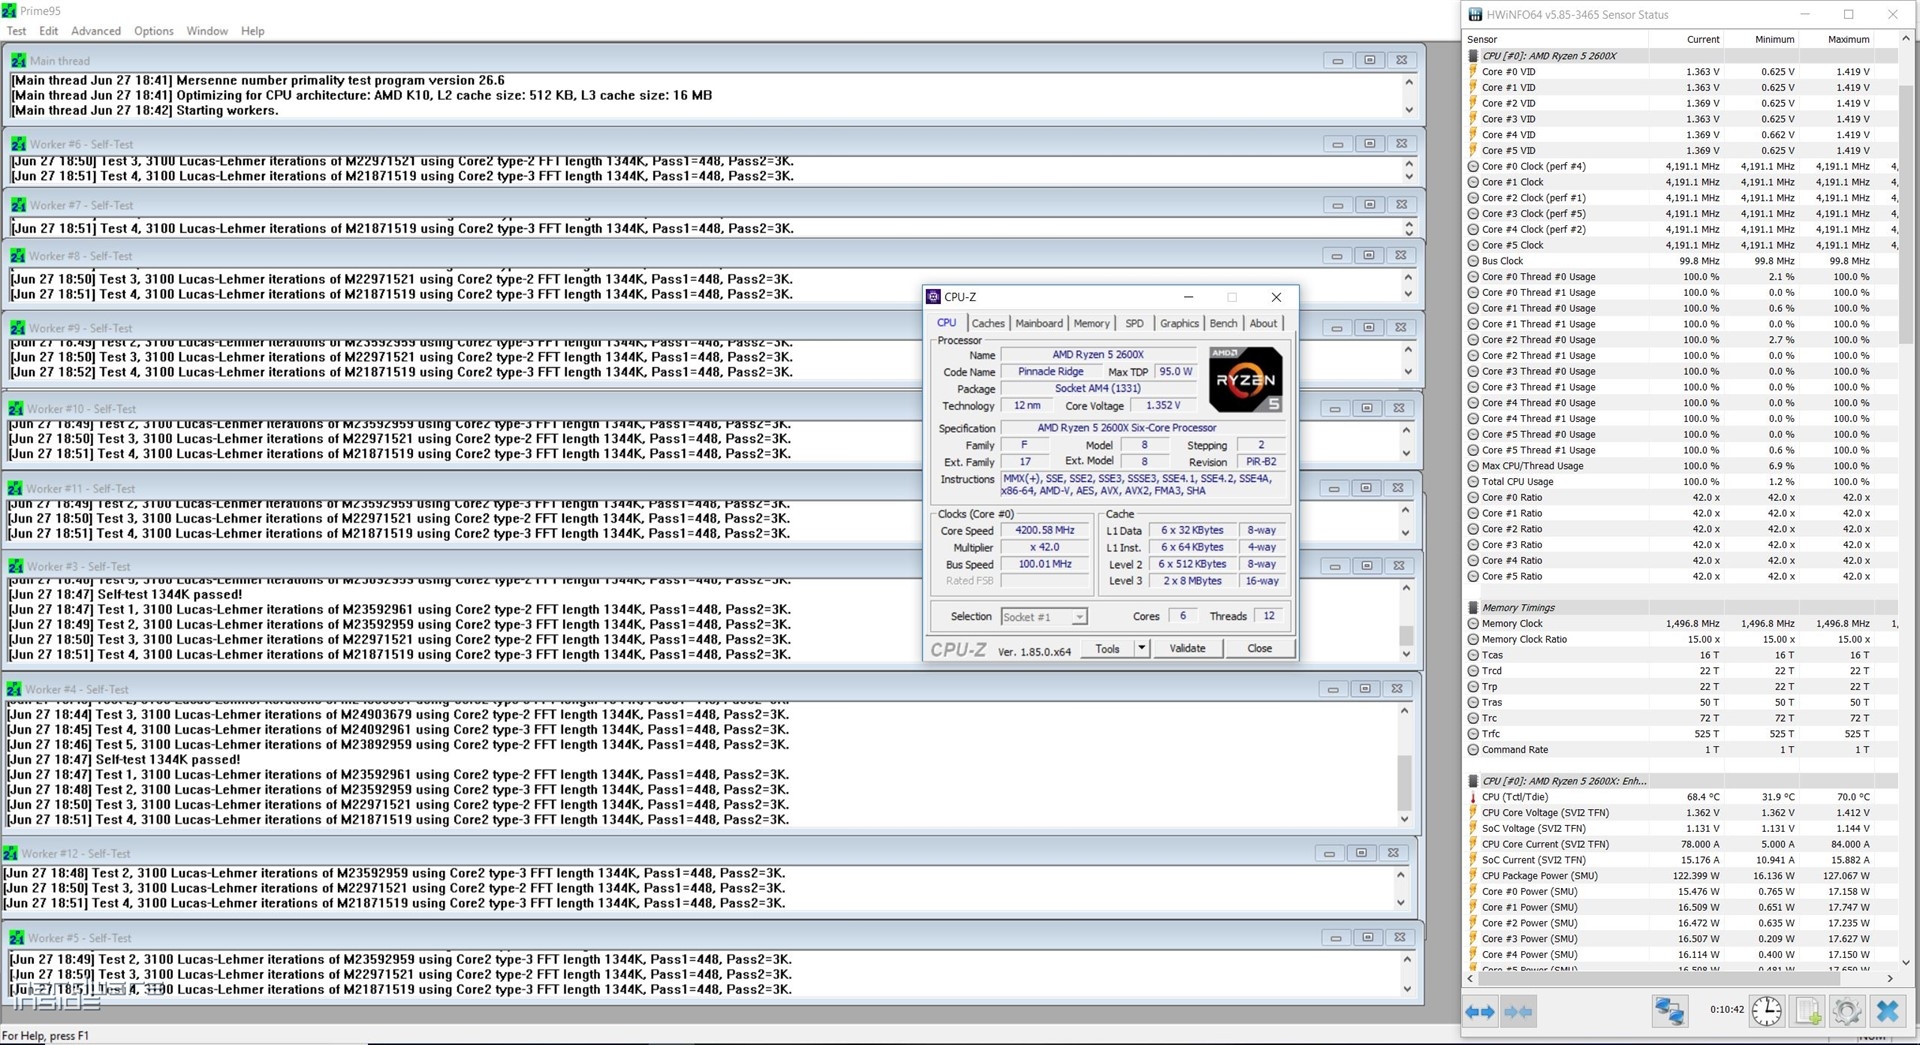Image resolution: width=1920 pixels, height=1045 pixels.
Task: Click the Worker #4 scroll up arrow
Action: [1404, 711]
